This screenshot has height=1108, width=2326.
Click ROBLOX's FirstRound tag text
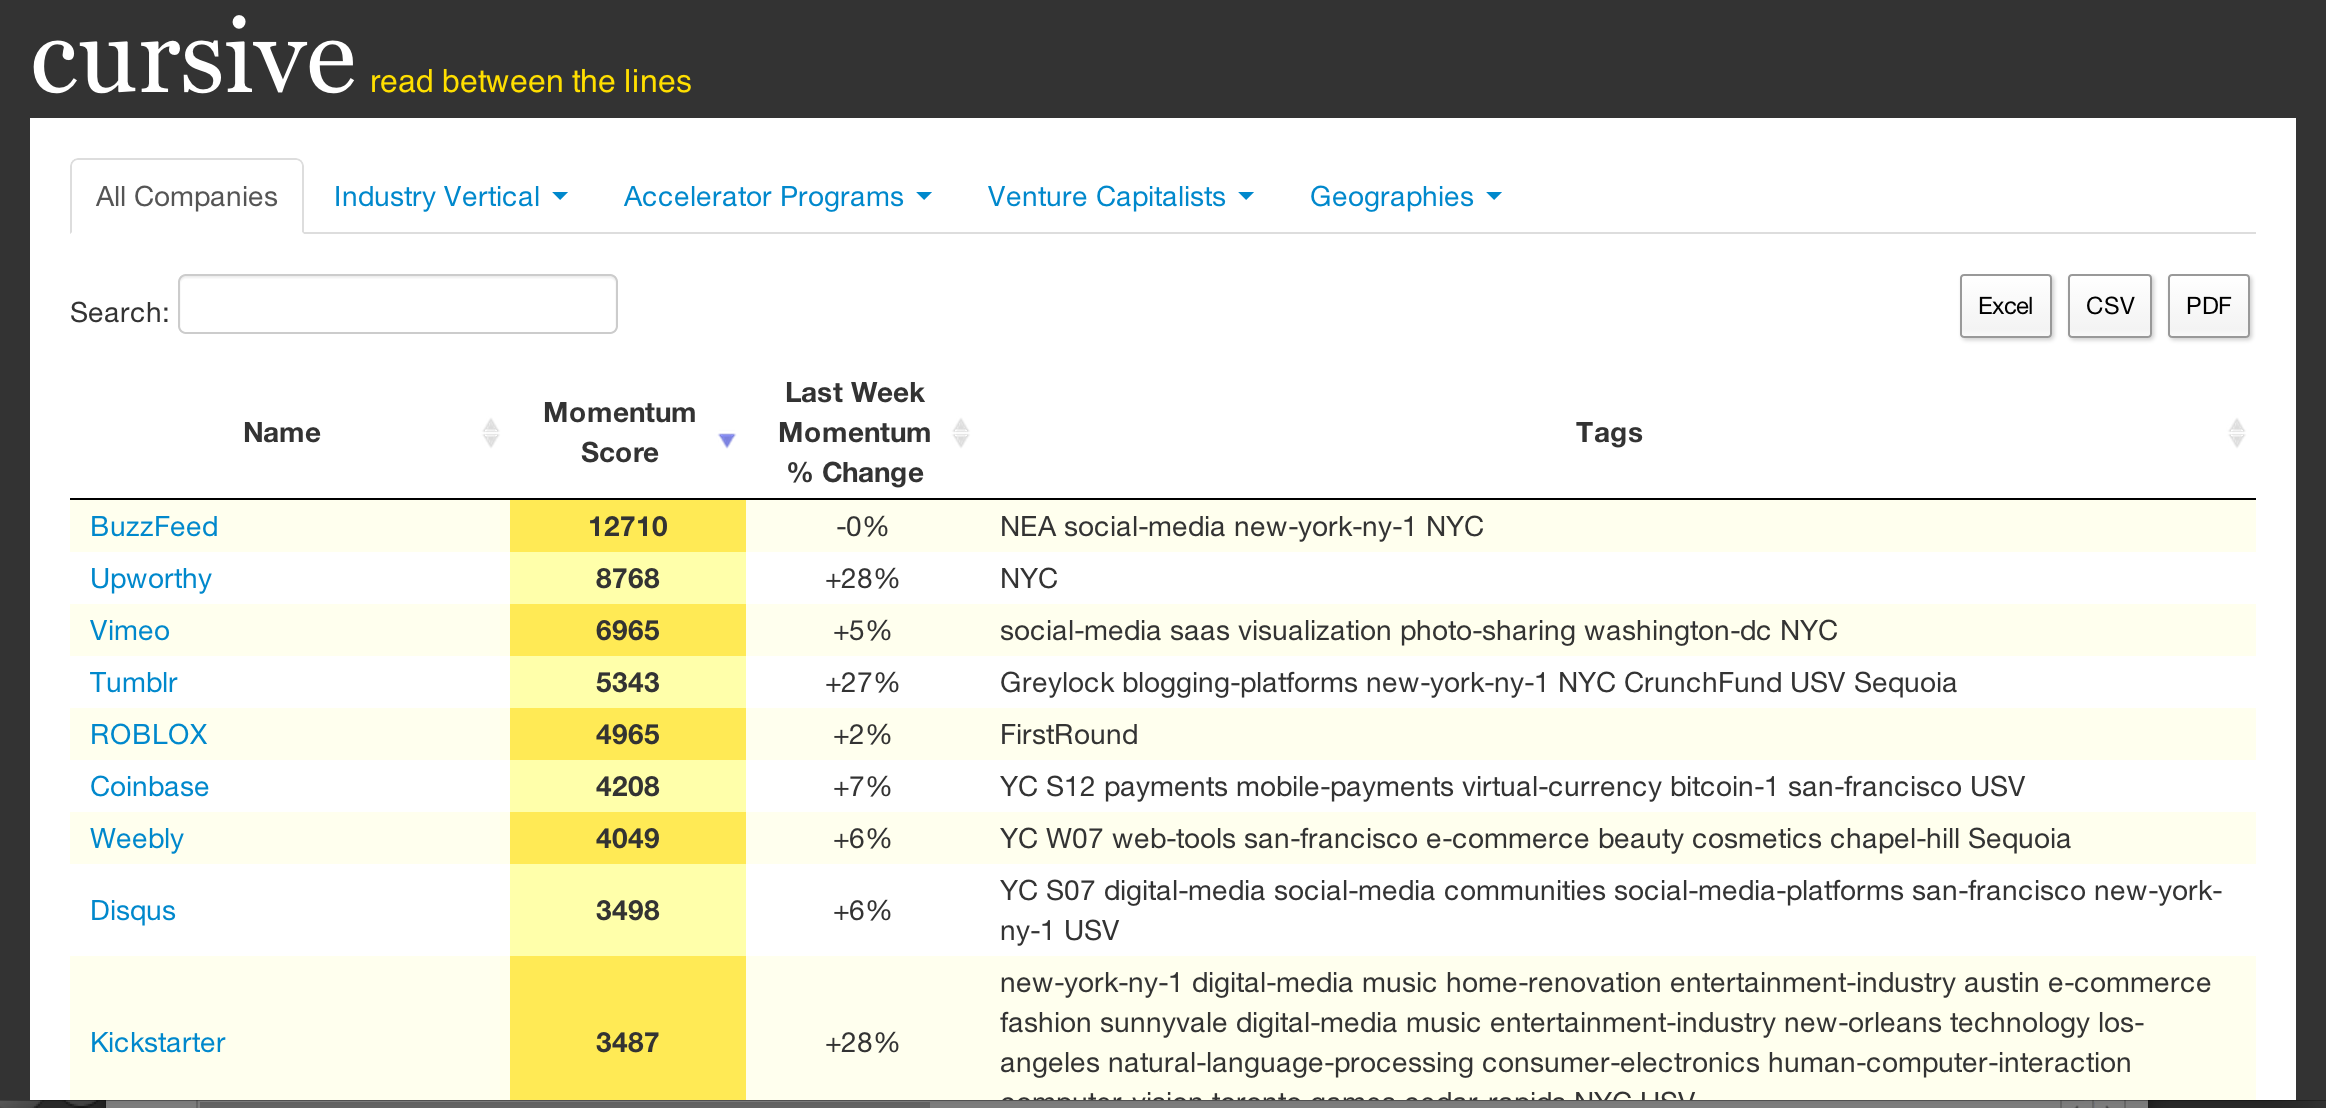1069,735
